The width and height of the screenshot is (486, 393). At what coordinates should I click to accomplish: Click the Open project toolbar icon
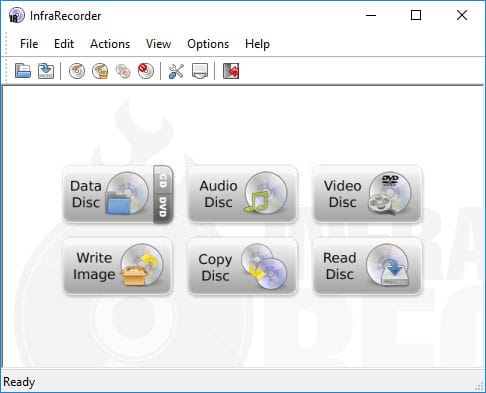click(23, 71)
